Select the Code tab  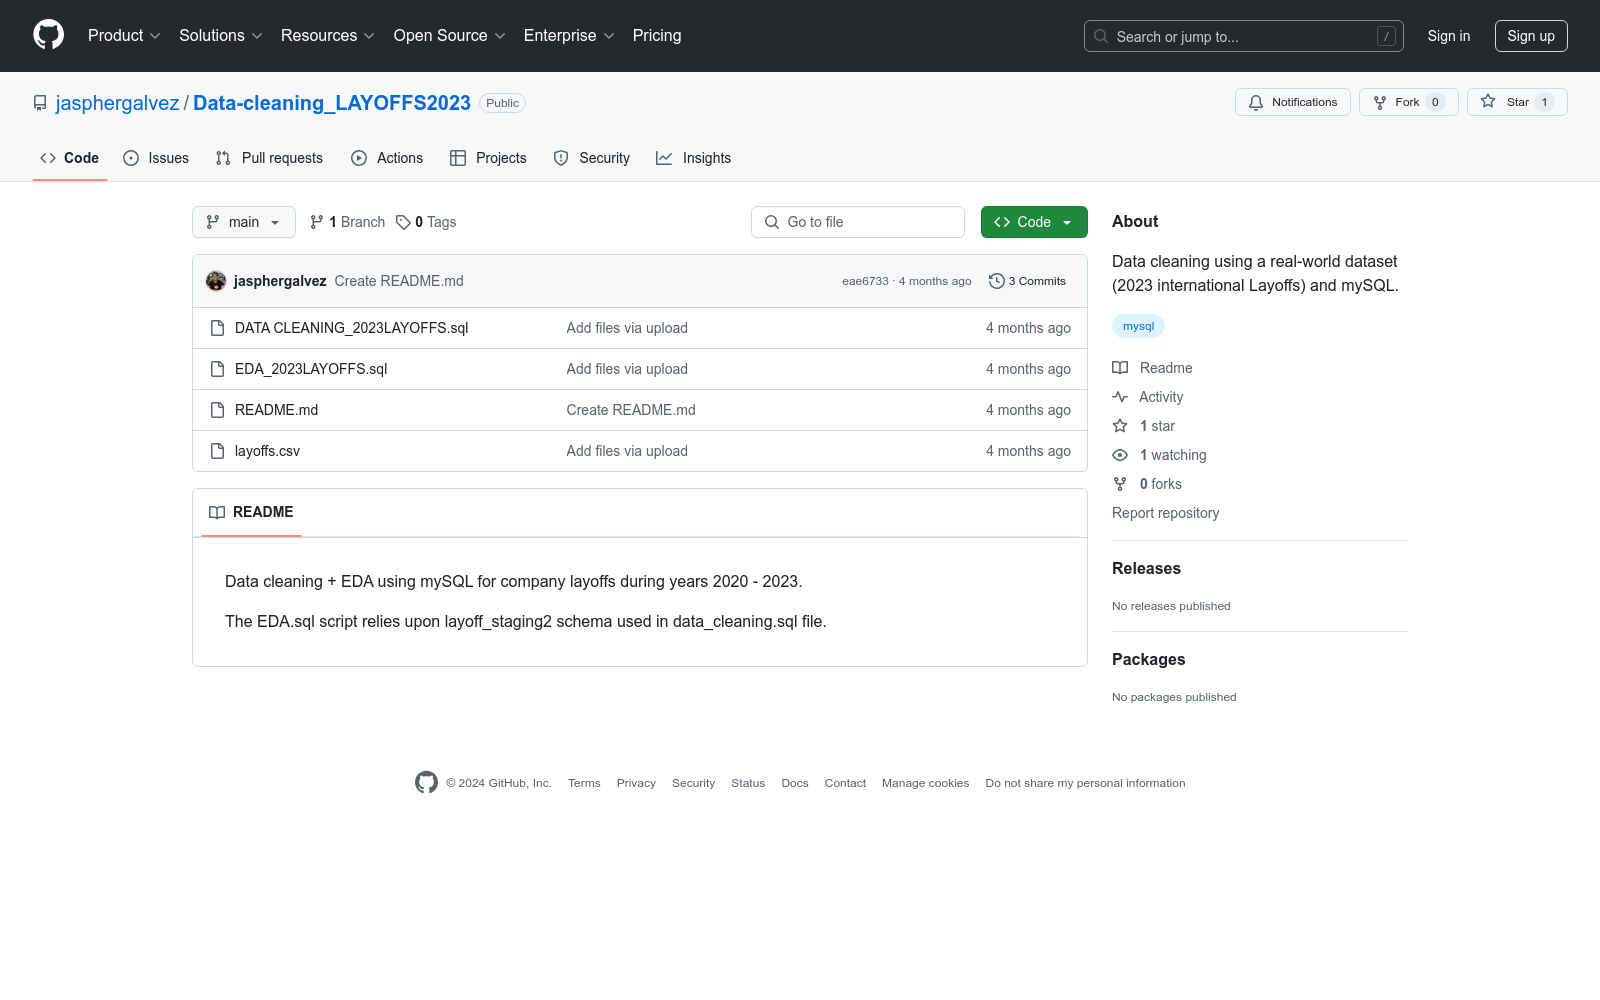point(70,158)
